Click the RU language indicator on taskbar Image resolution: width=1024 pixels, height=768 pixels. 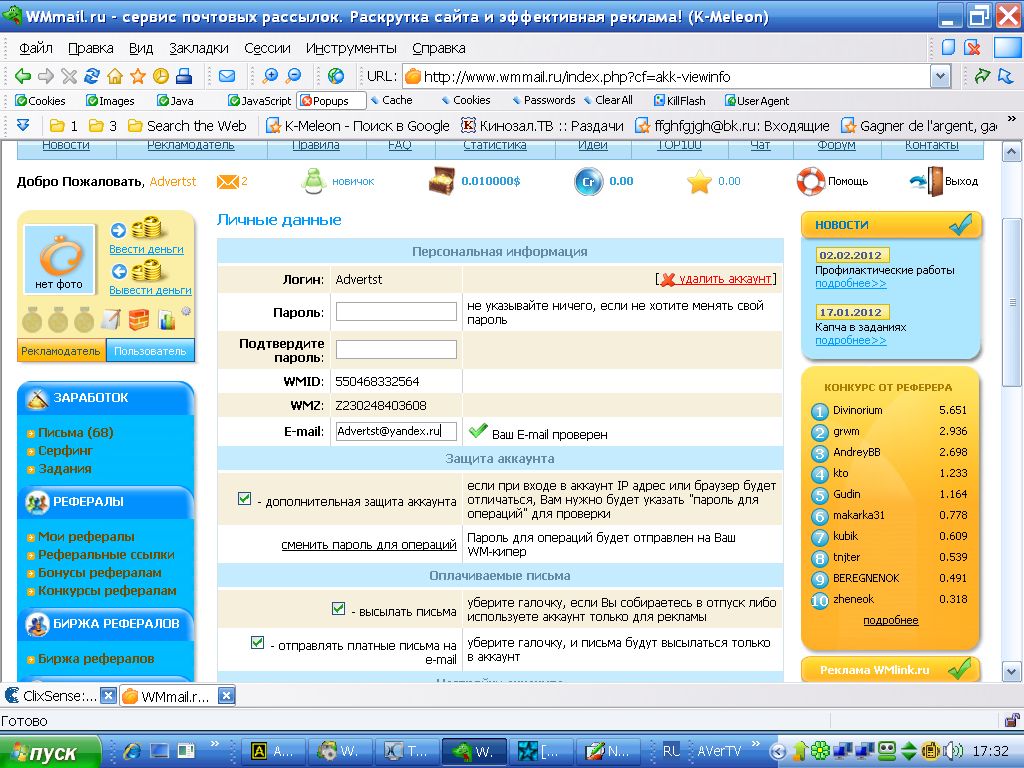click(x=671, y=750)
